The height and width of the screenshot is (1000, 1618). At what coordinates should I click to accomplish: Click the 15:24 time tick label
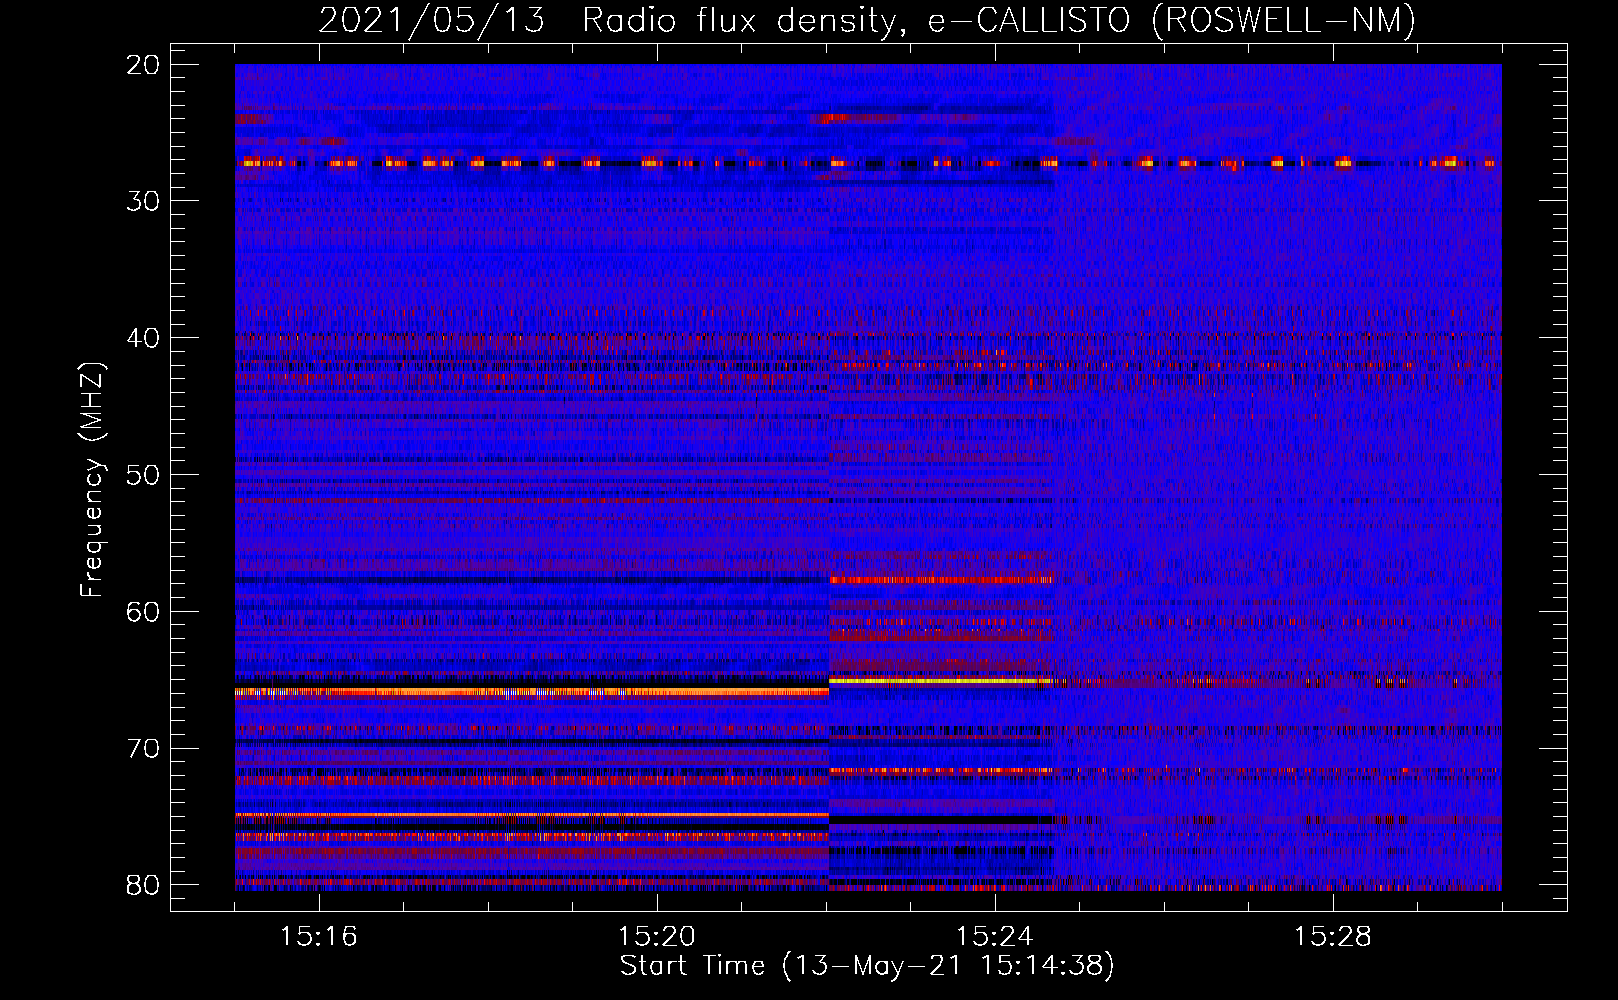point(994,937)
